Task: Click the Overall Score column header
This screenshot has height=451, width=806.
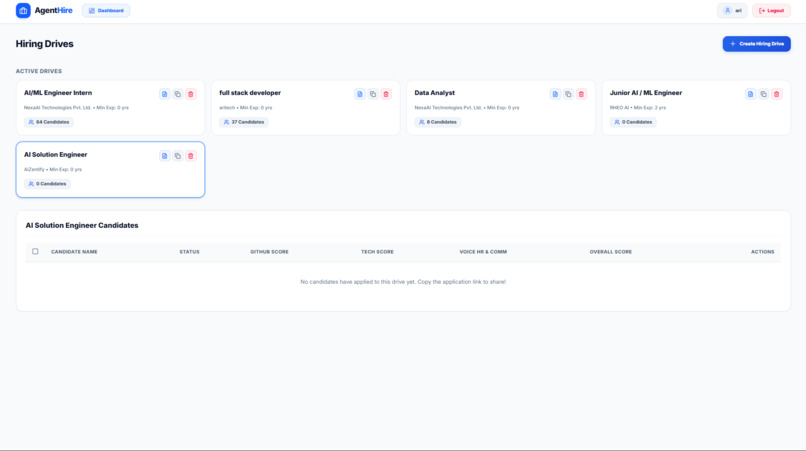Action: coord(611,252)
